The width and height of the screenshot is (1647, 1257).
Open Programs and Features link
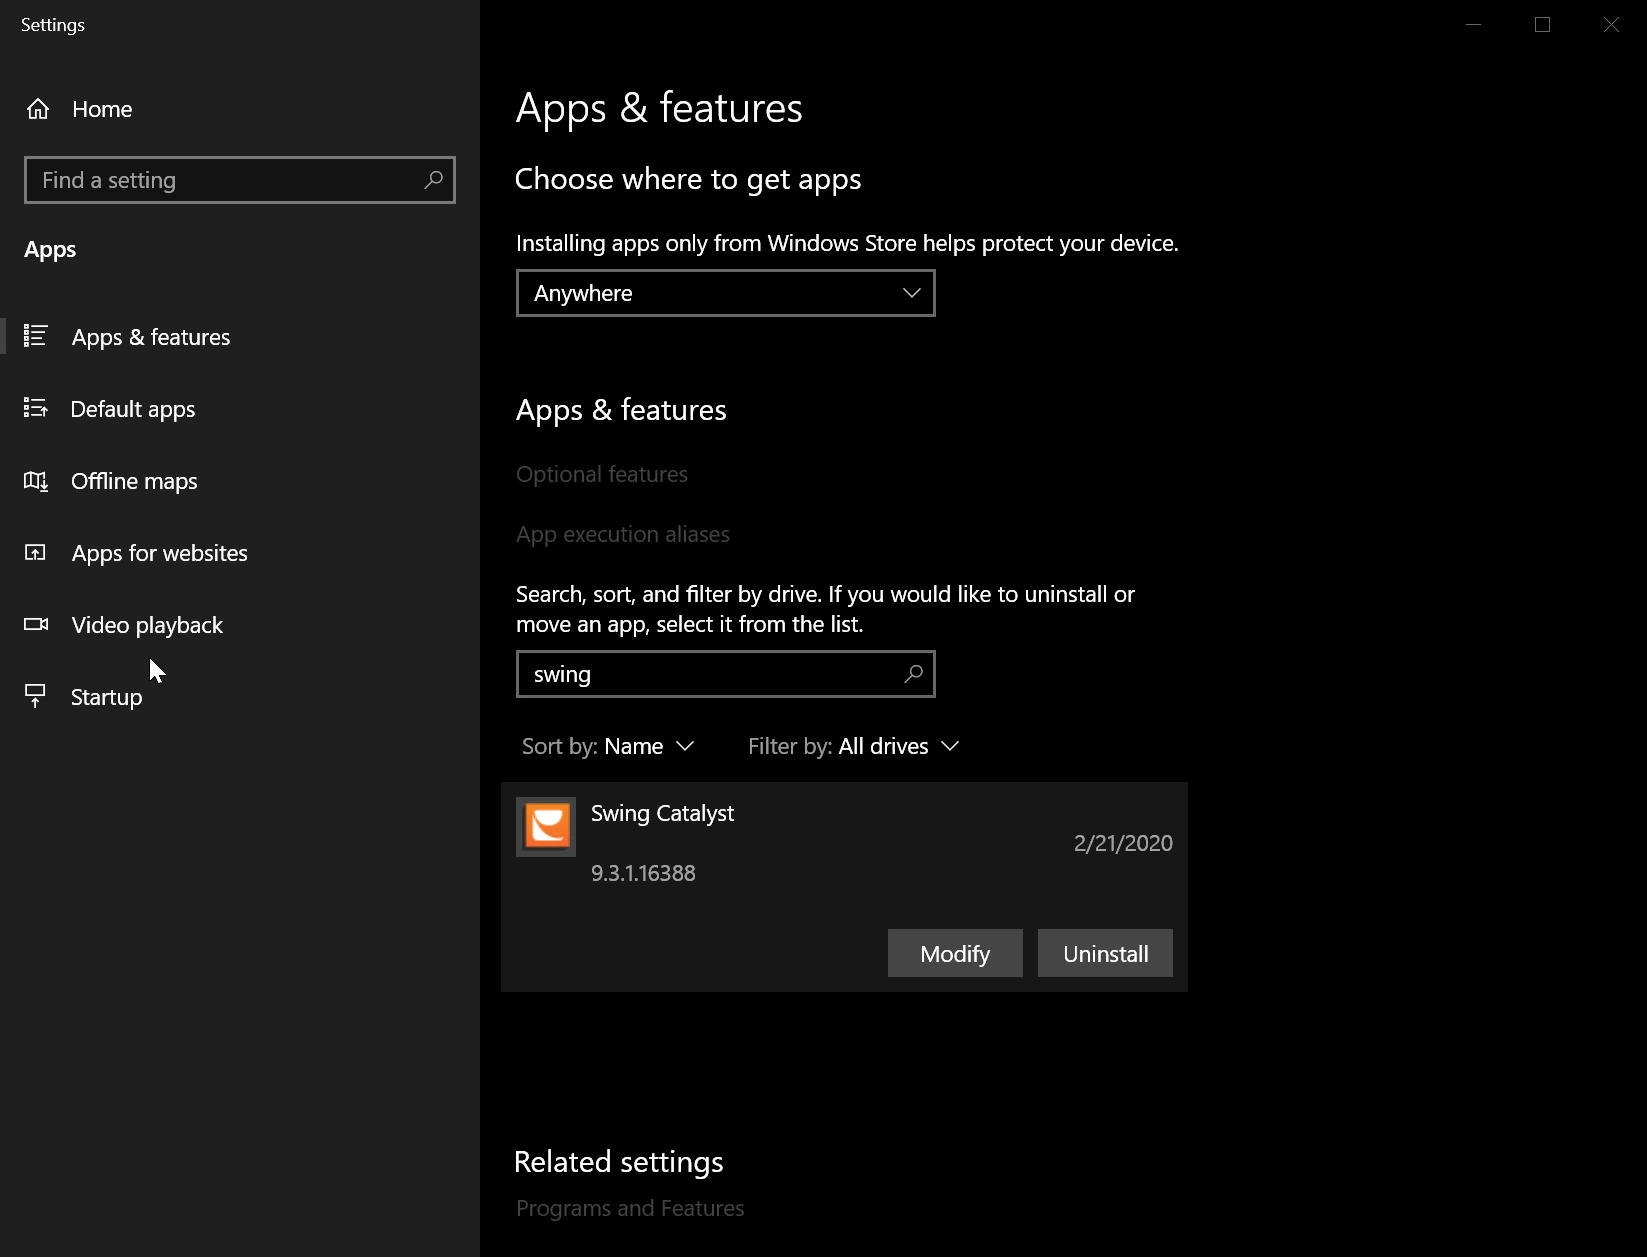point(630,1208)
